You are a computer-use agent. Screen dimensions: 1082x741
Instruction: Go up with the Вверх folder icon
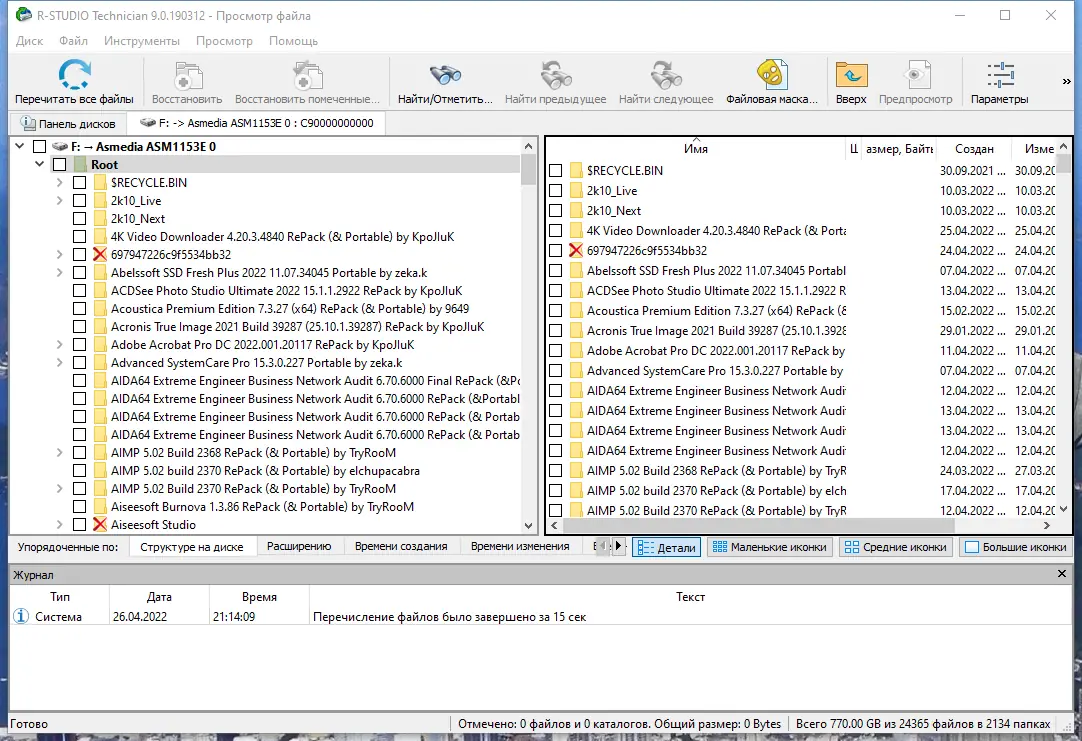851,75
